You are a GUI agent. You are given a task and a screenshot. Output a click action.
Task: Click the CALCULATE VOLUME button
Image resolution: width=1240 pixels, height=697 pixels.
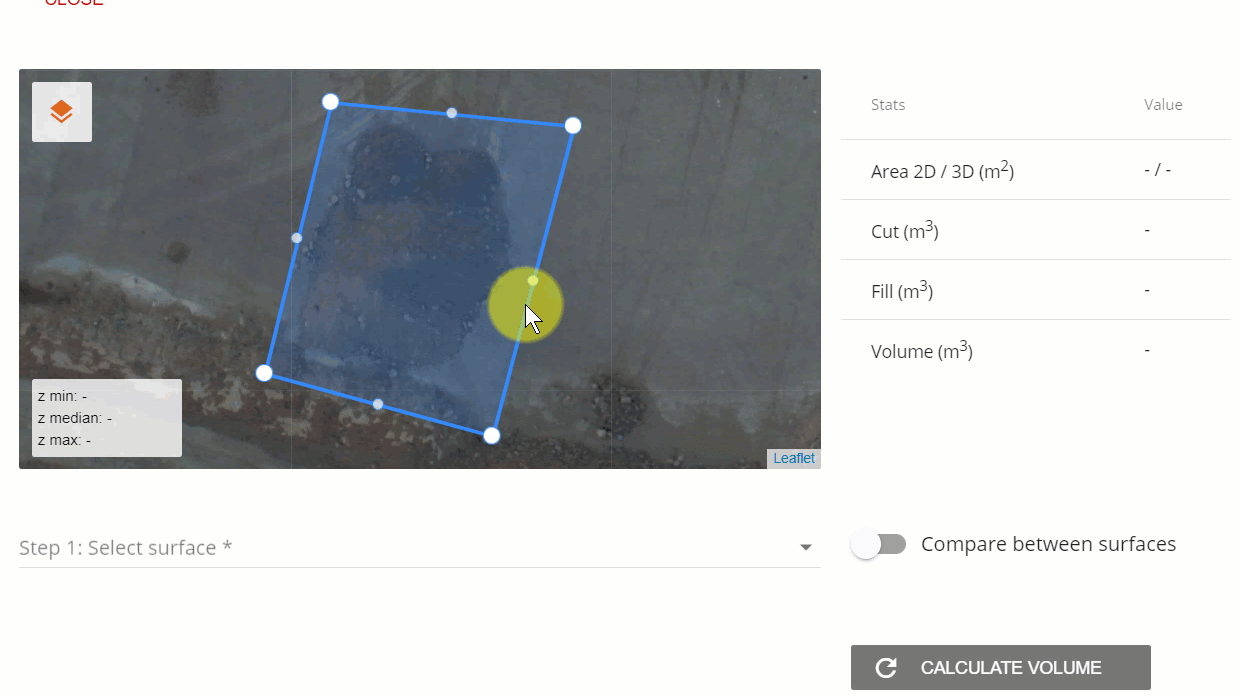click(1001, 668)
